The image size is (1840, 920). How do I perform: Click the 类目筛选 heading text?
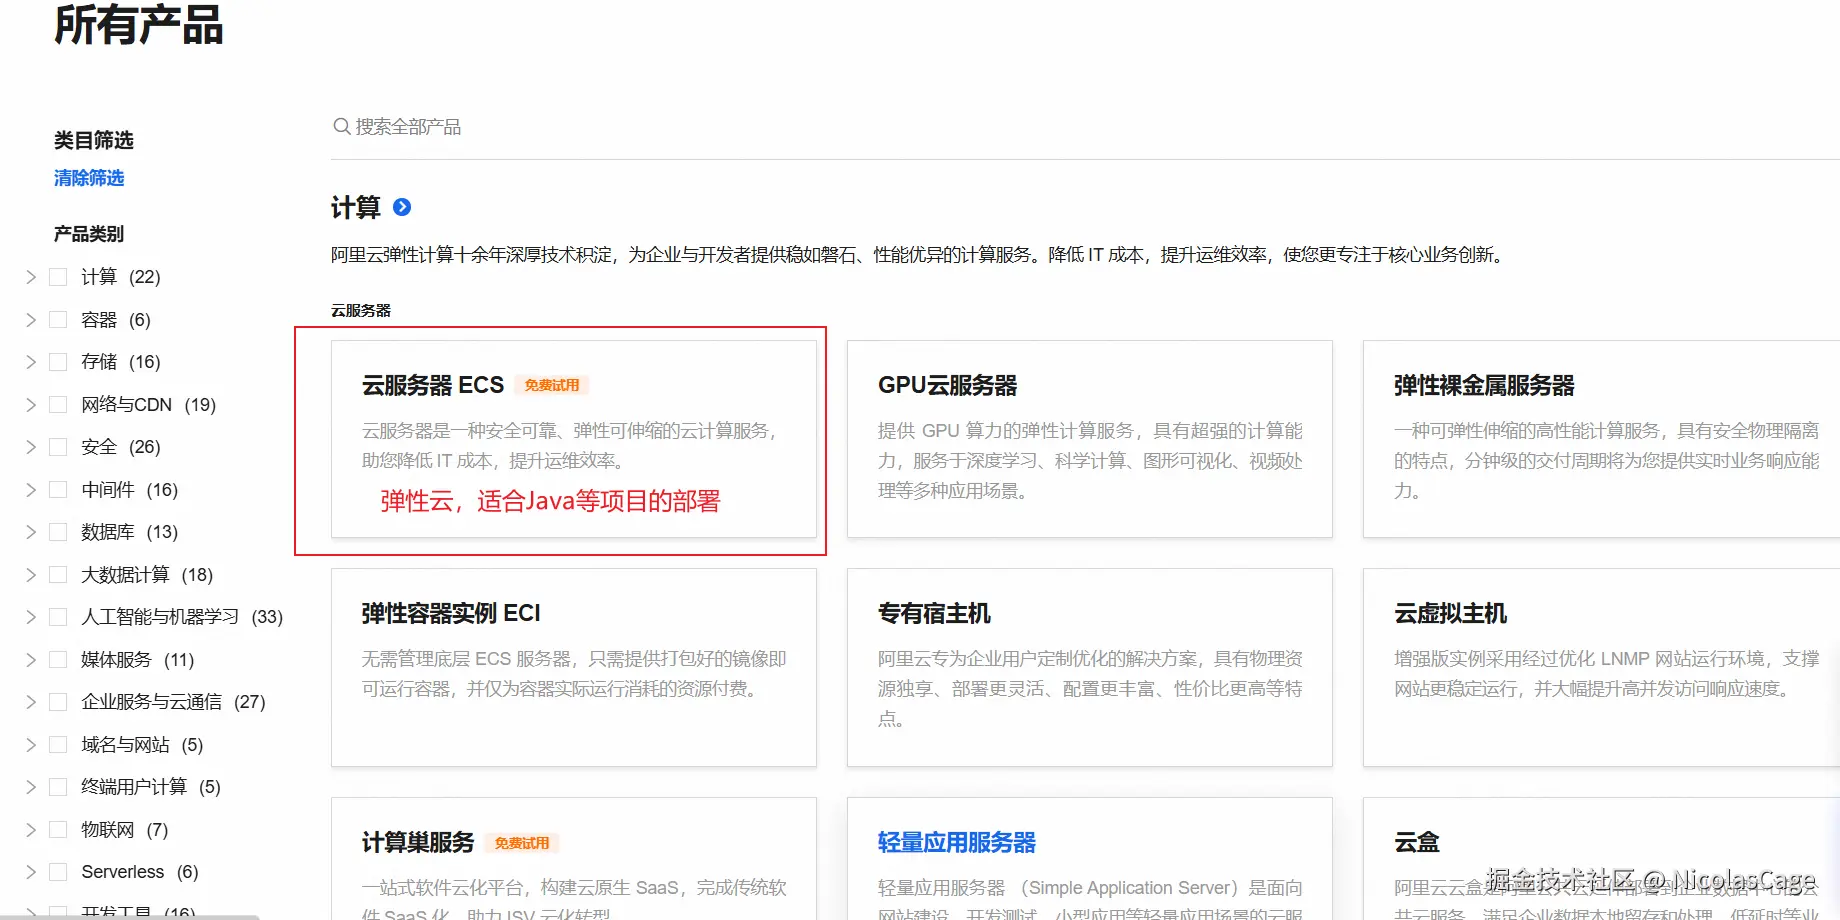click(x=94, y=141)
